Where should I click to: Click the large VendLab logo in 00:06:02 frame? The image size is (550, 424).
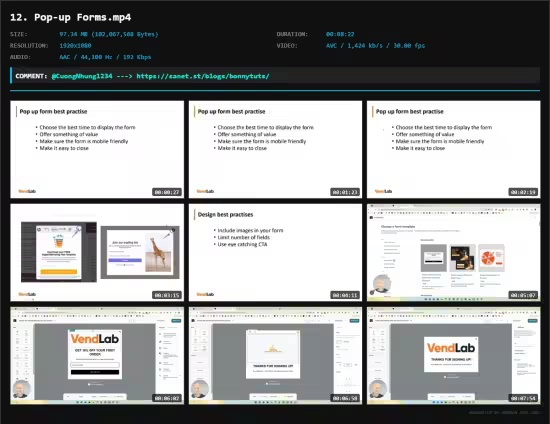(x=95, y=339)
